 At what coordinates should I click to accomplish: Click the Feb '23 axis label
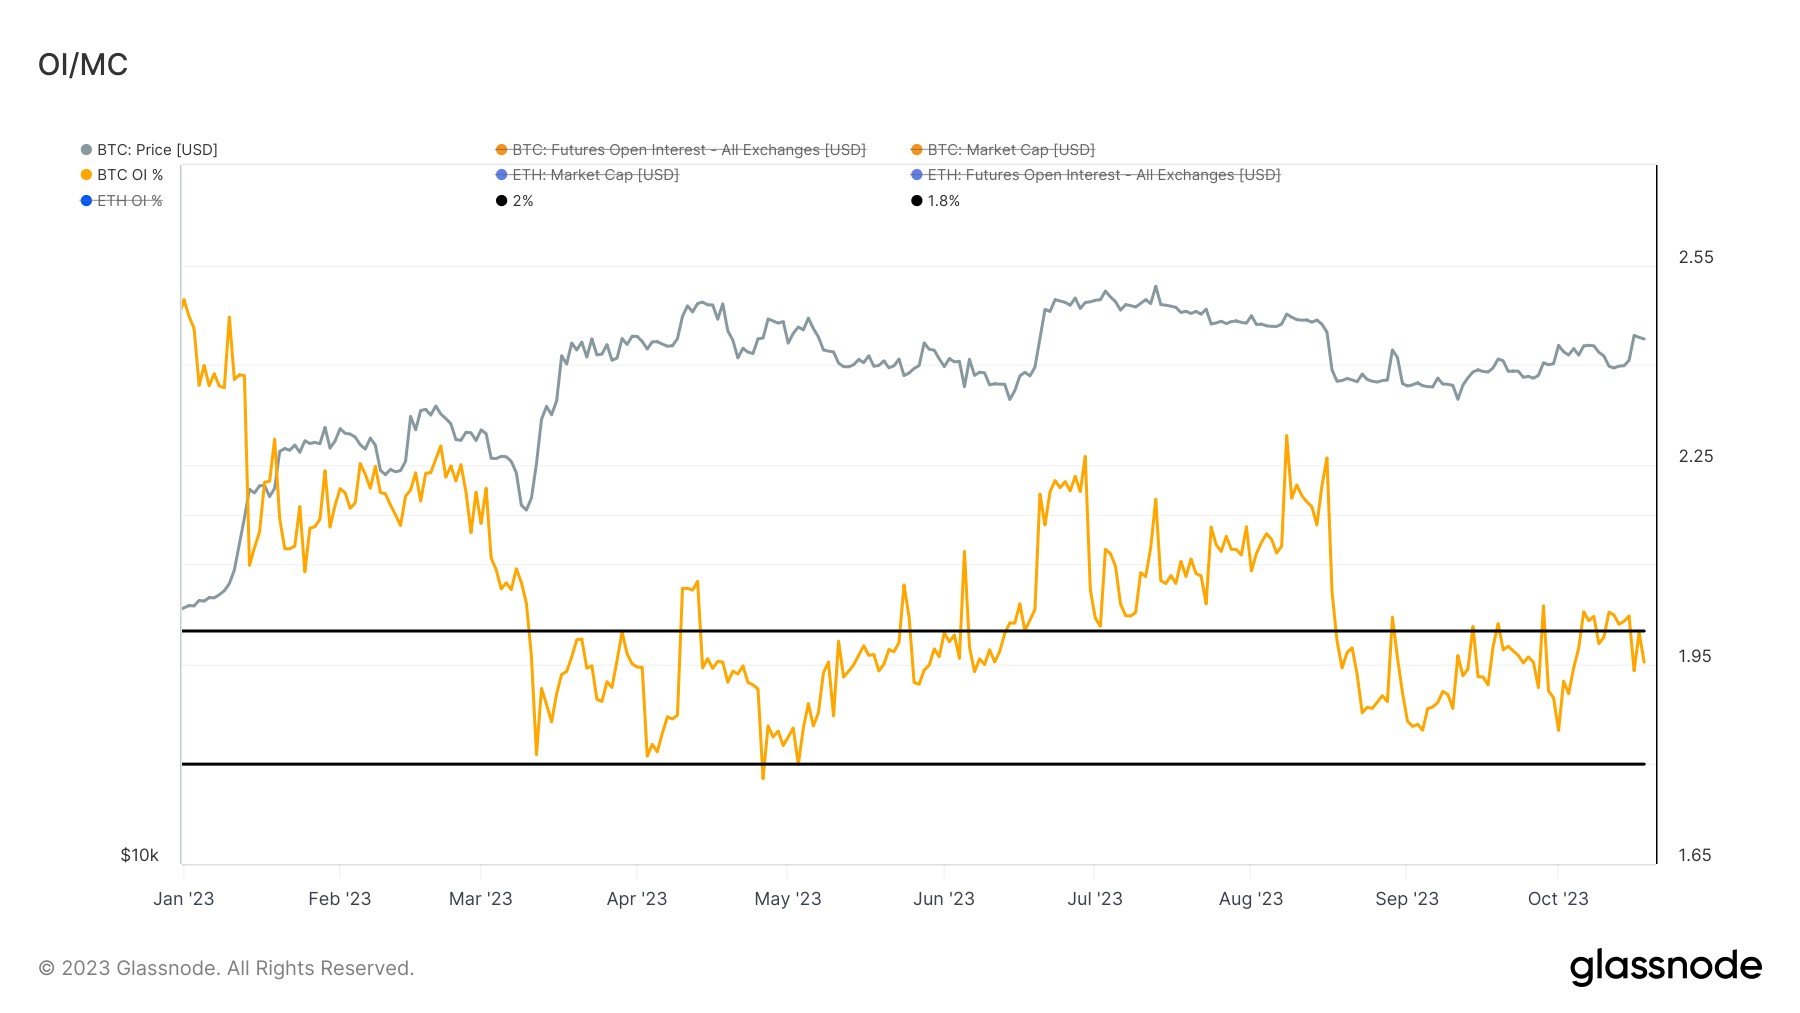(339, 898)
